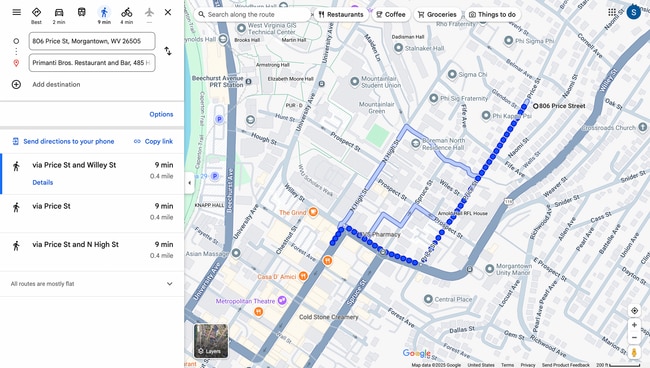Zoom in on the map
650x368 pixels.
634,325
